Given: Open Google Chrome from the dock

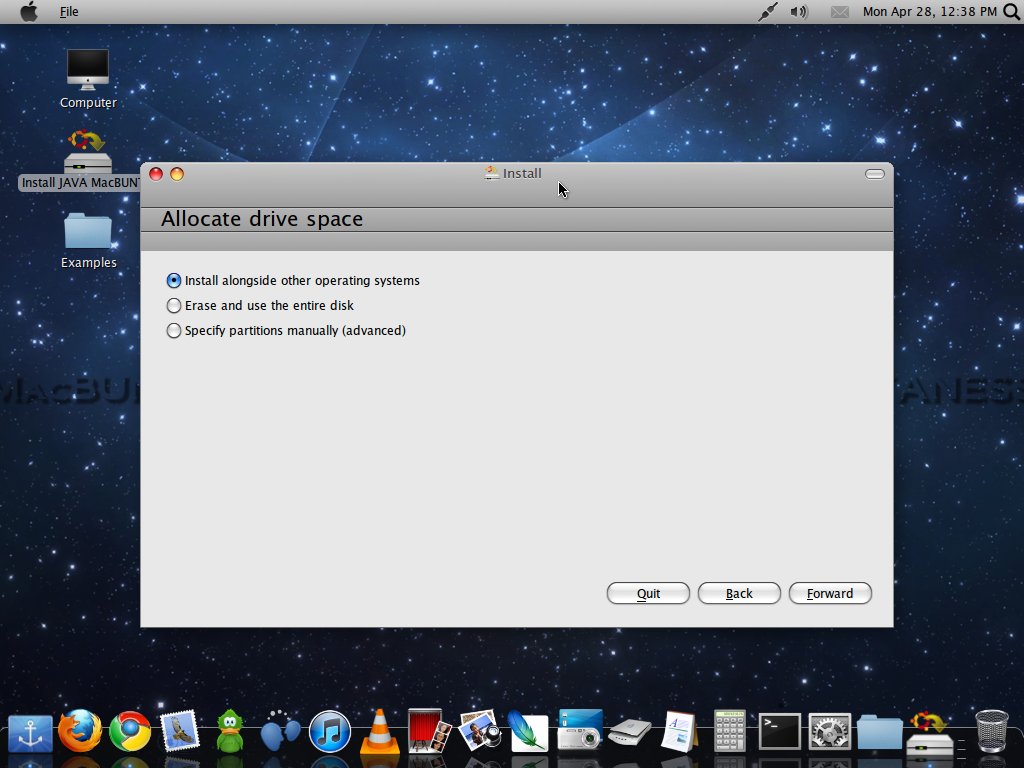Looking at the screenshot, I should click(130, 731).
